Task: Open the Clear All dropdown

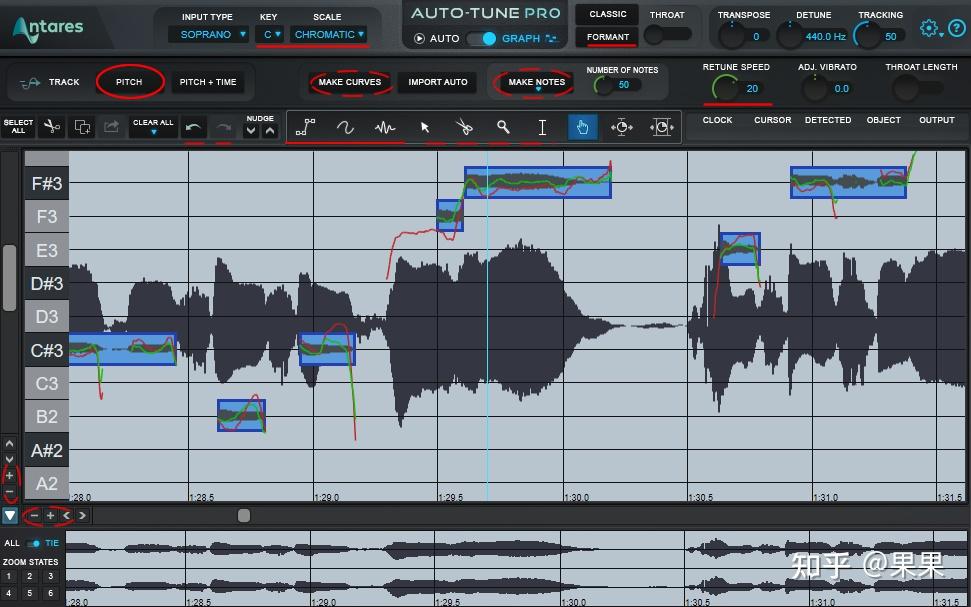Action: coord(153,127)
